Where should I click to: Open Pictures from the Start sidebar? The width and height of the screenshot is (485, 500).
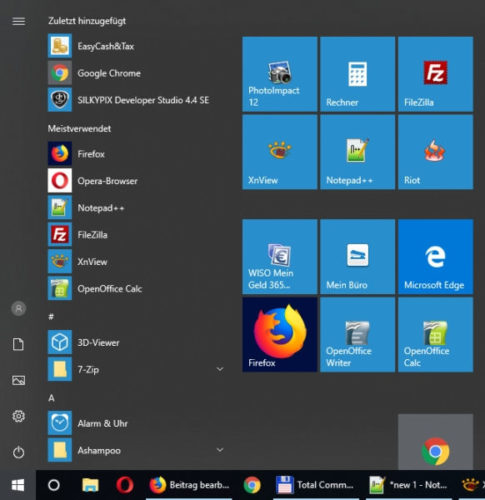click(18, 380)
